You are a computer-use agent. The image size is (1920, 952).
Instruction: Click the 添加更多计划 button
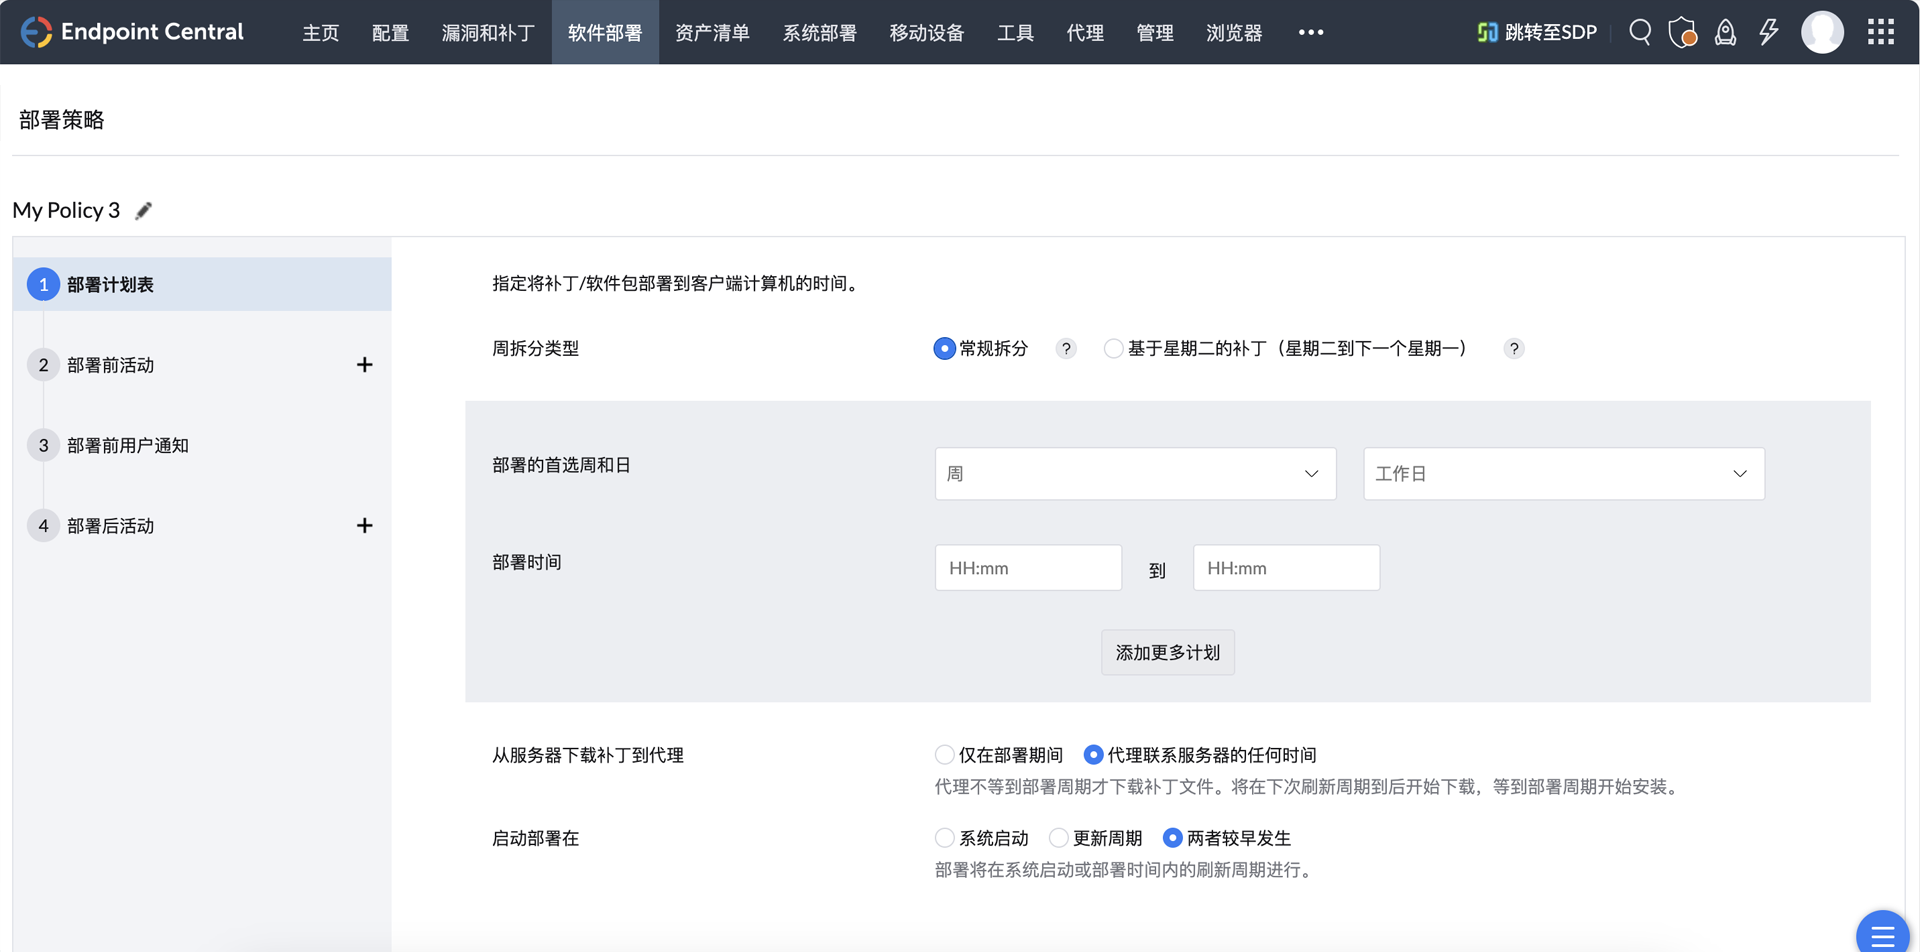pos(1167,653)
